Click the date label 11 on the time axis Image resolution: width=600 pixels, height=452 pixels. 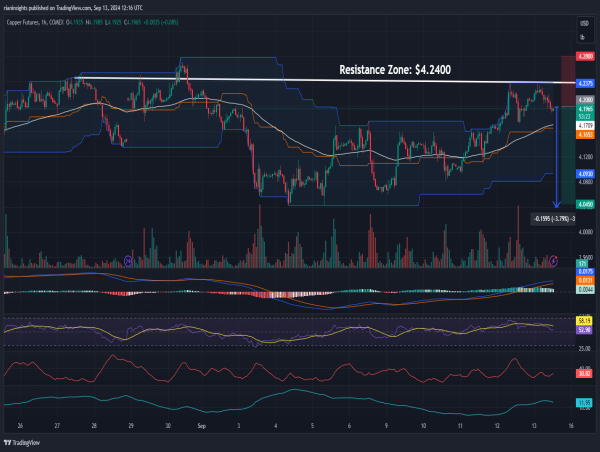pos(460,426)
